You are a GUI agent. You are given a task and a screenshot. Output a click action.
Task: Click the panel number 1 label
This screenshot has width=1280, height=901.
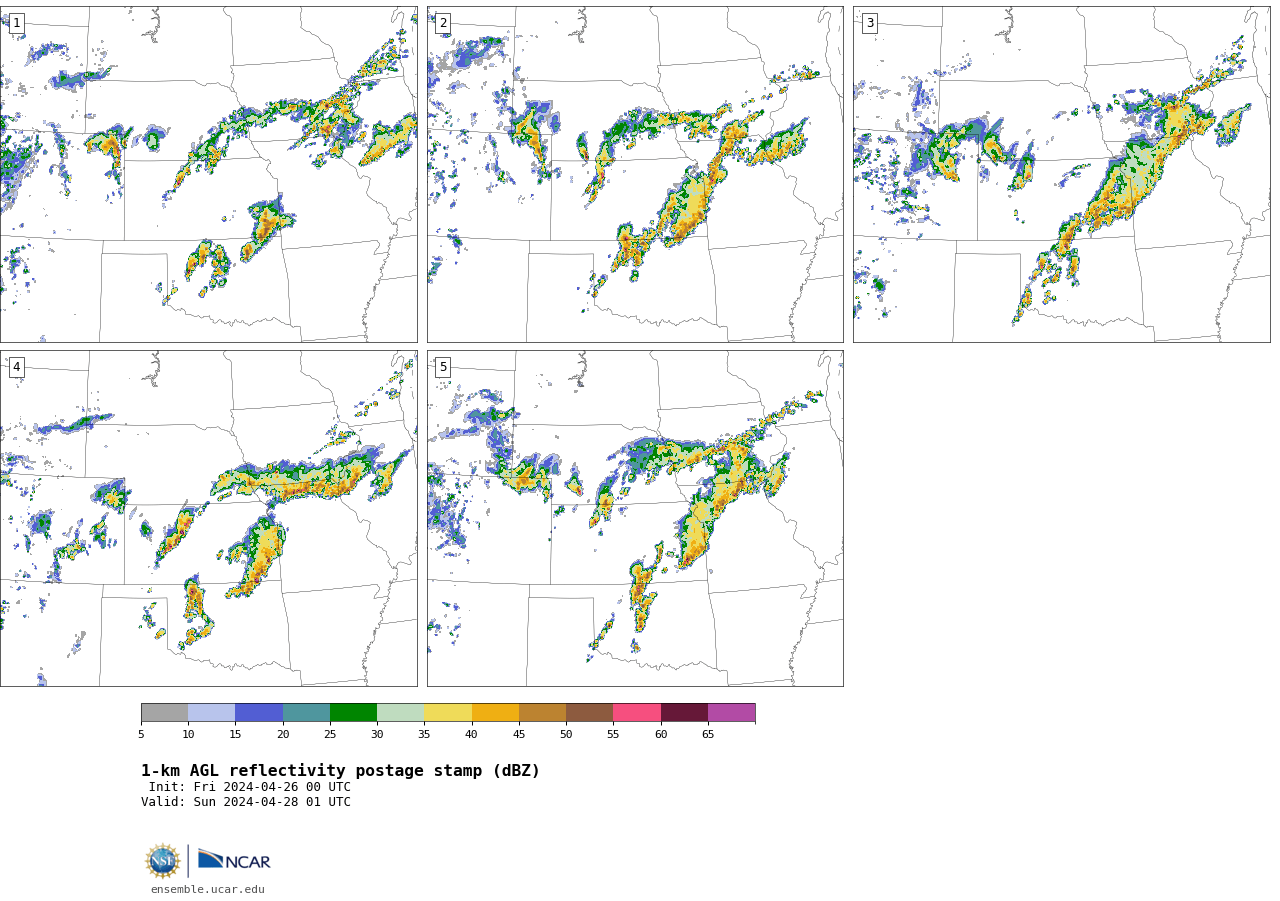coord(16,23)
